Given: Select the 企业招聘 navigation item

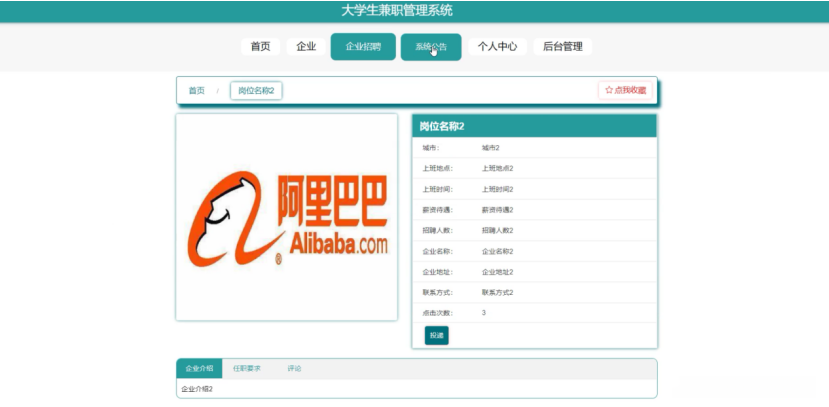Looking at the screenshot, I should click(363, 47).
